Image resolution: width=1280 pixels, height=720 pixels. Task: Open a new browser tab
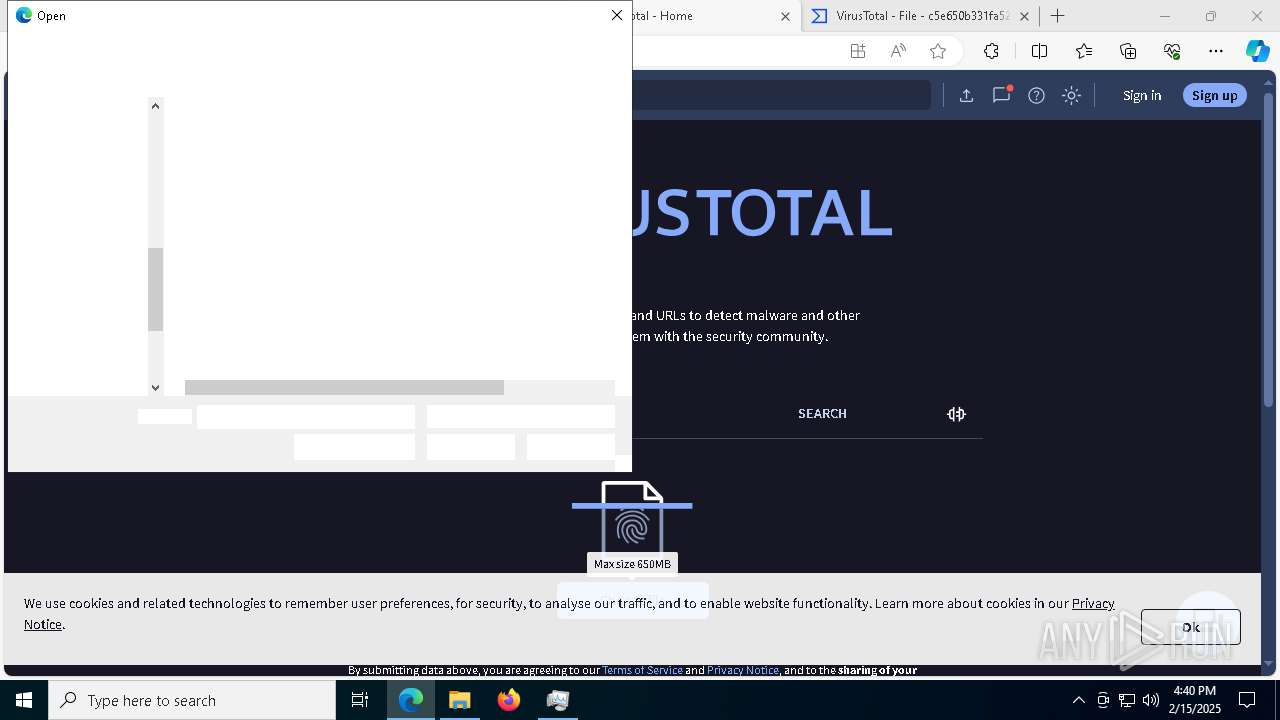coord(1057,16)
